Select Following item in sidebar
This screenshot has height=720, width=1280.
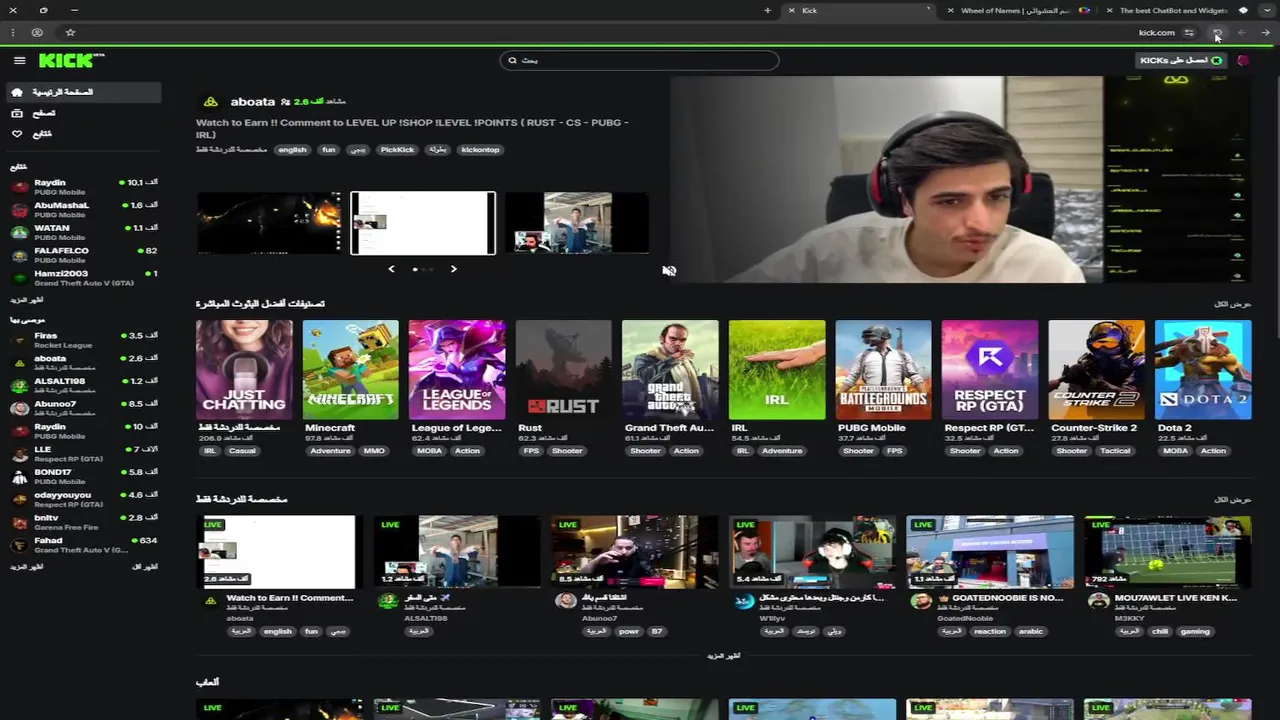(x=83, y=134)
